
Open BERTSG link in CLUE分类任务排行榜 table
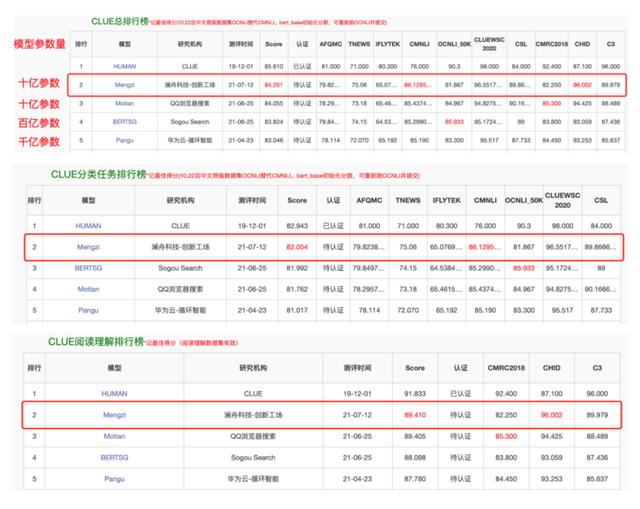pos(88,268)
